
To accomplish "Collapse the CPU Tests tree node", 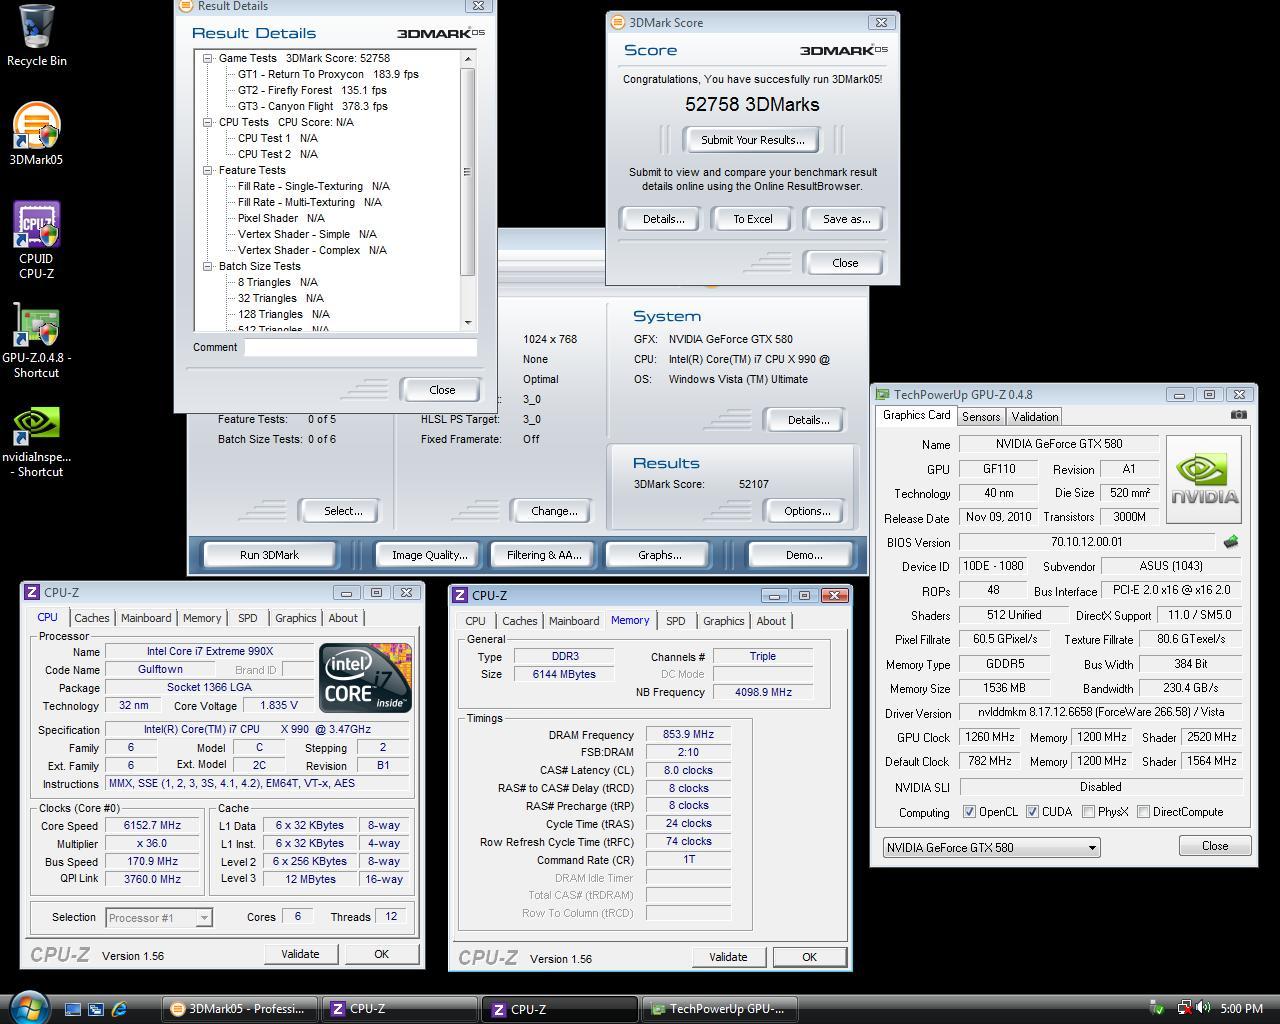I will click(208, 122).
